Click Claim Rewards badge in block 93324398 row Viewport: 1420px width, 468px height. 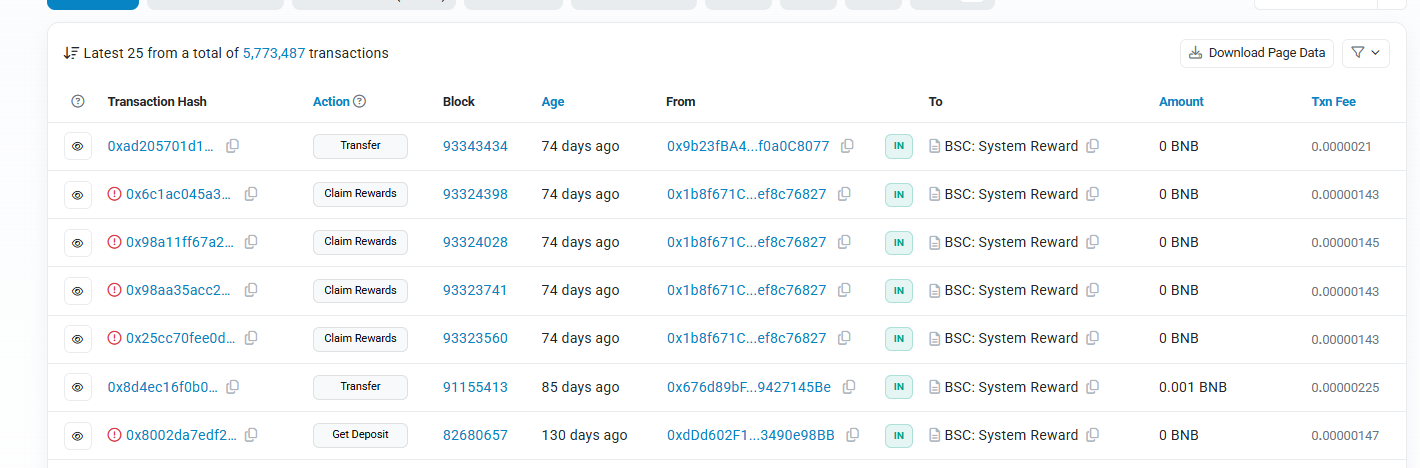[x=360, y=194]
